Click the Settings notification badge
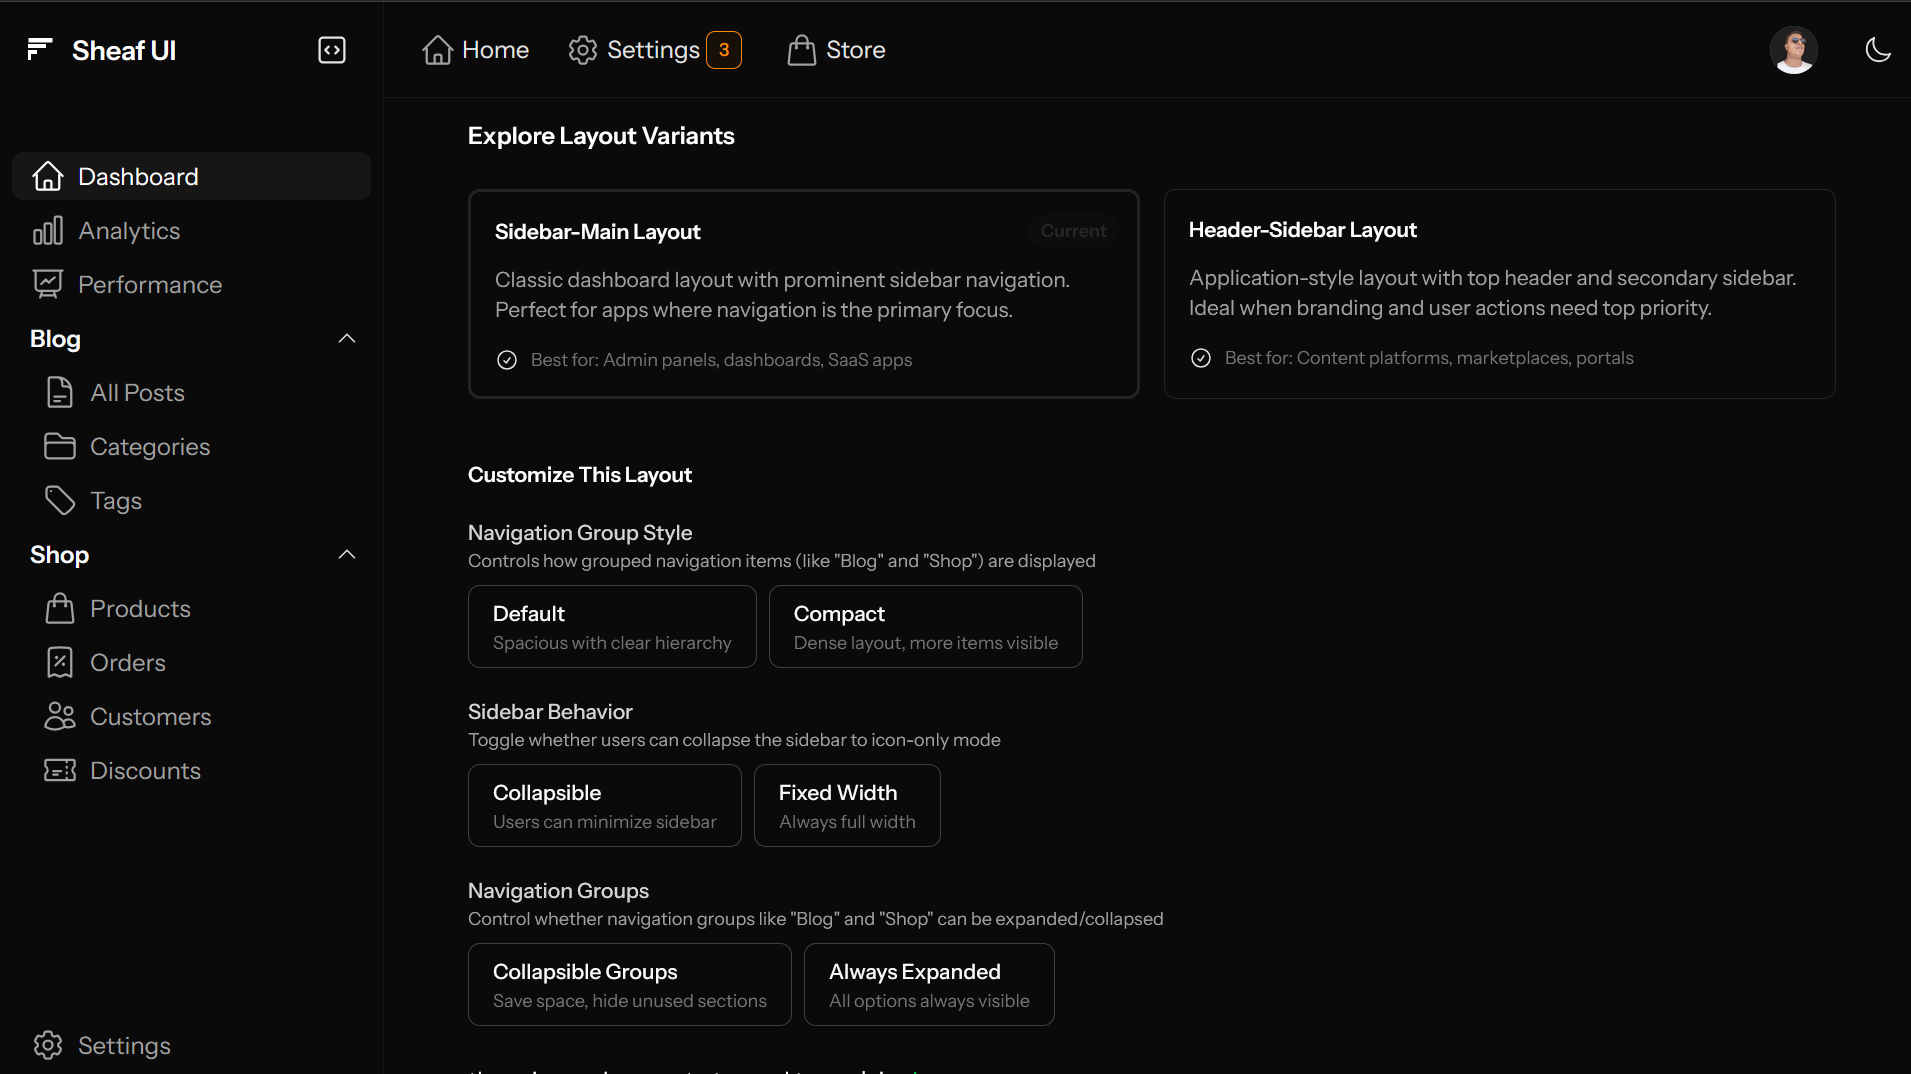The width and height of the screenshot is (1911, 1074). click(724, 50)
